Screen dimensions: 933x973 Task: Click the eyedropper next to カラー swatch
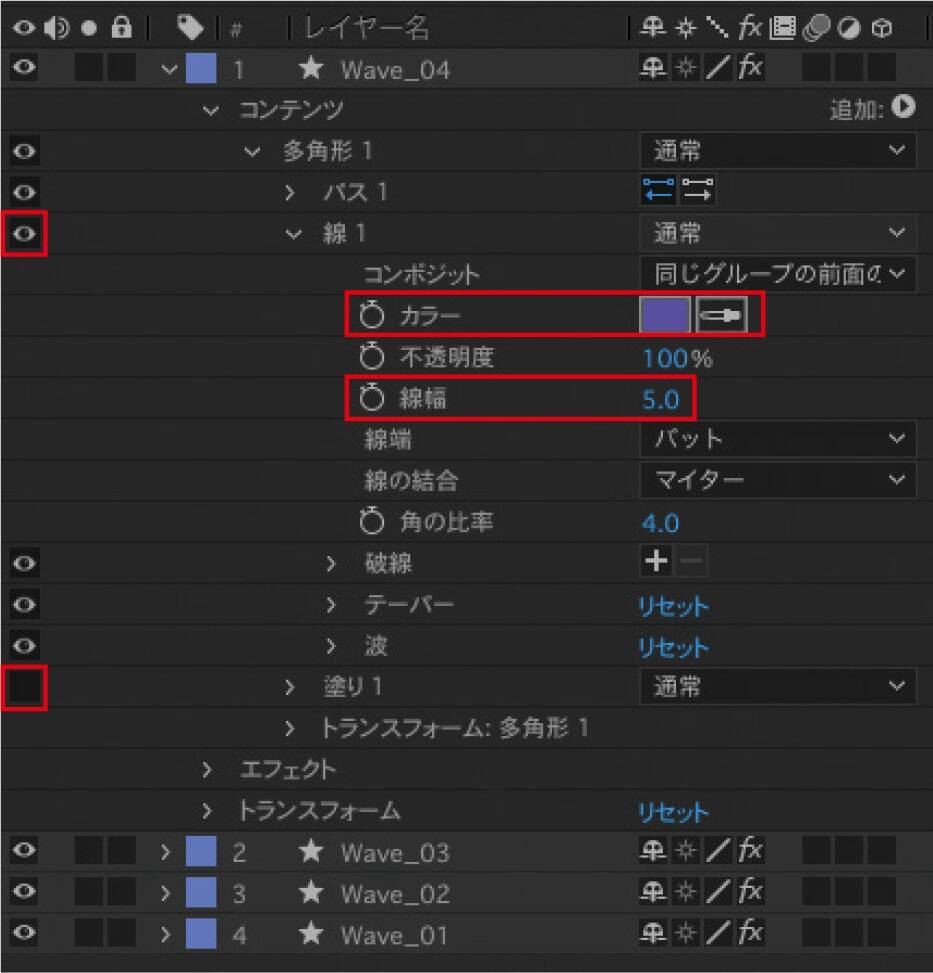click(721, 315)
